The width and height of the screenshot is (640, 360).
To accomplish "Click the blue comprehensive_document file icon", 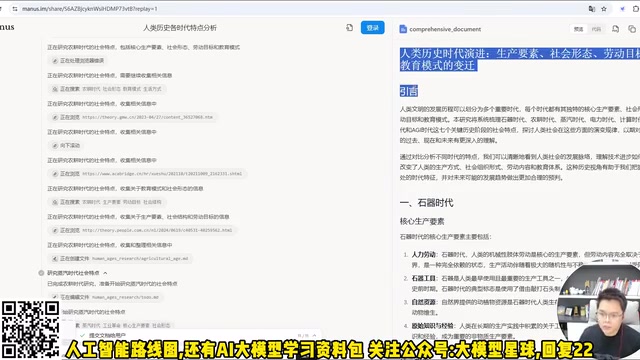I will click(x=403, y=29).
